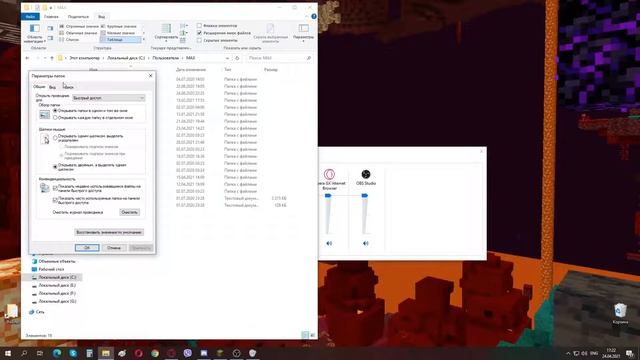This screenshot has width=640, height=360.
Task: Switch to Home (Главная) ribbon tab
Action: click(x=51, y=16)
